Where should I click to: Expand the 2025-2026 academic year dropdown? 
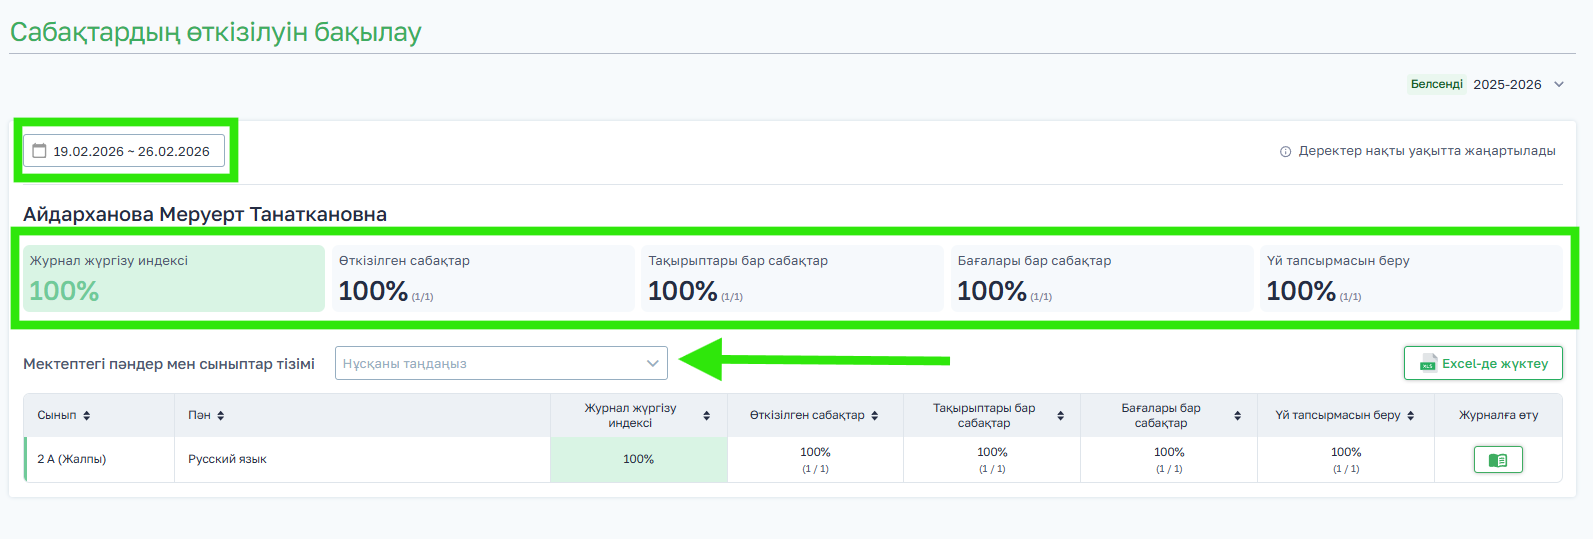point(1518,84)
